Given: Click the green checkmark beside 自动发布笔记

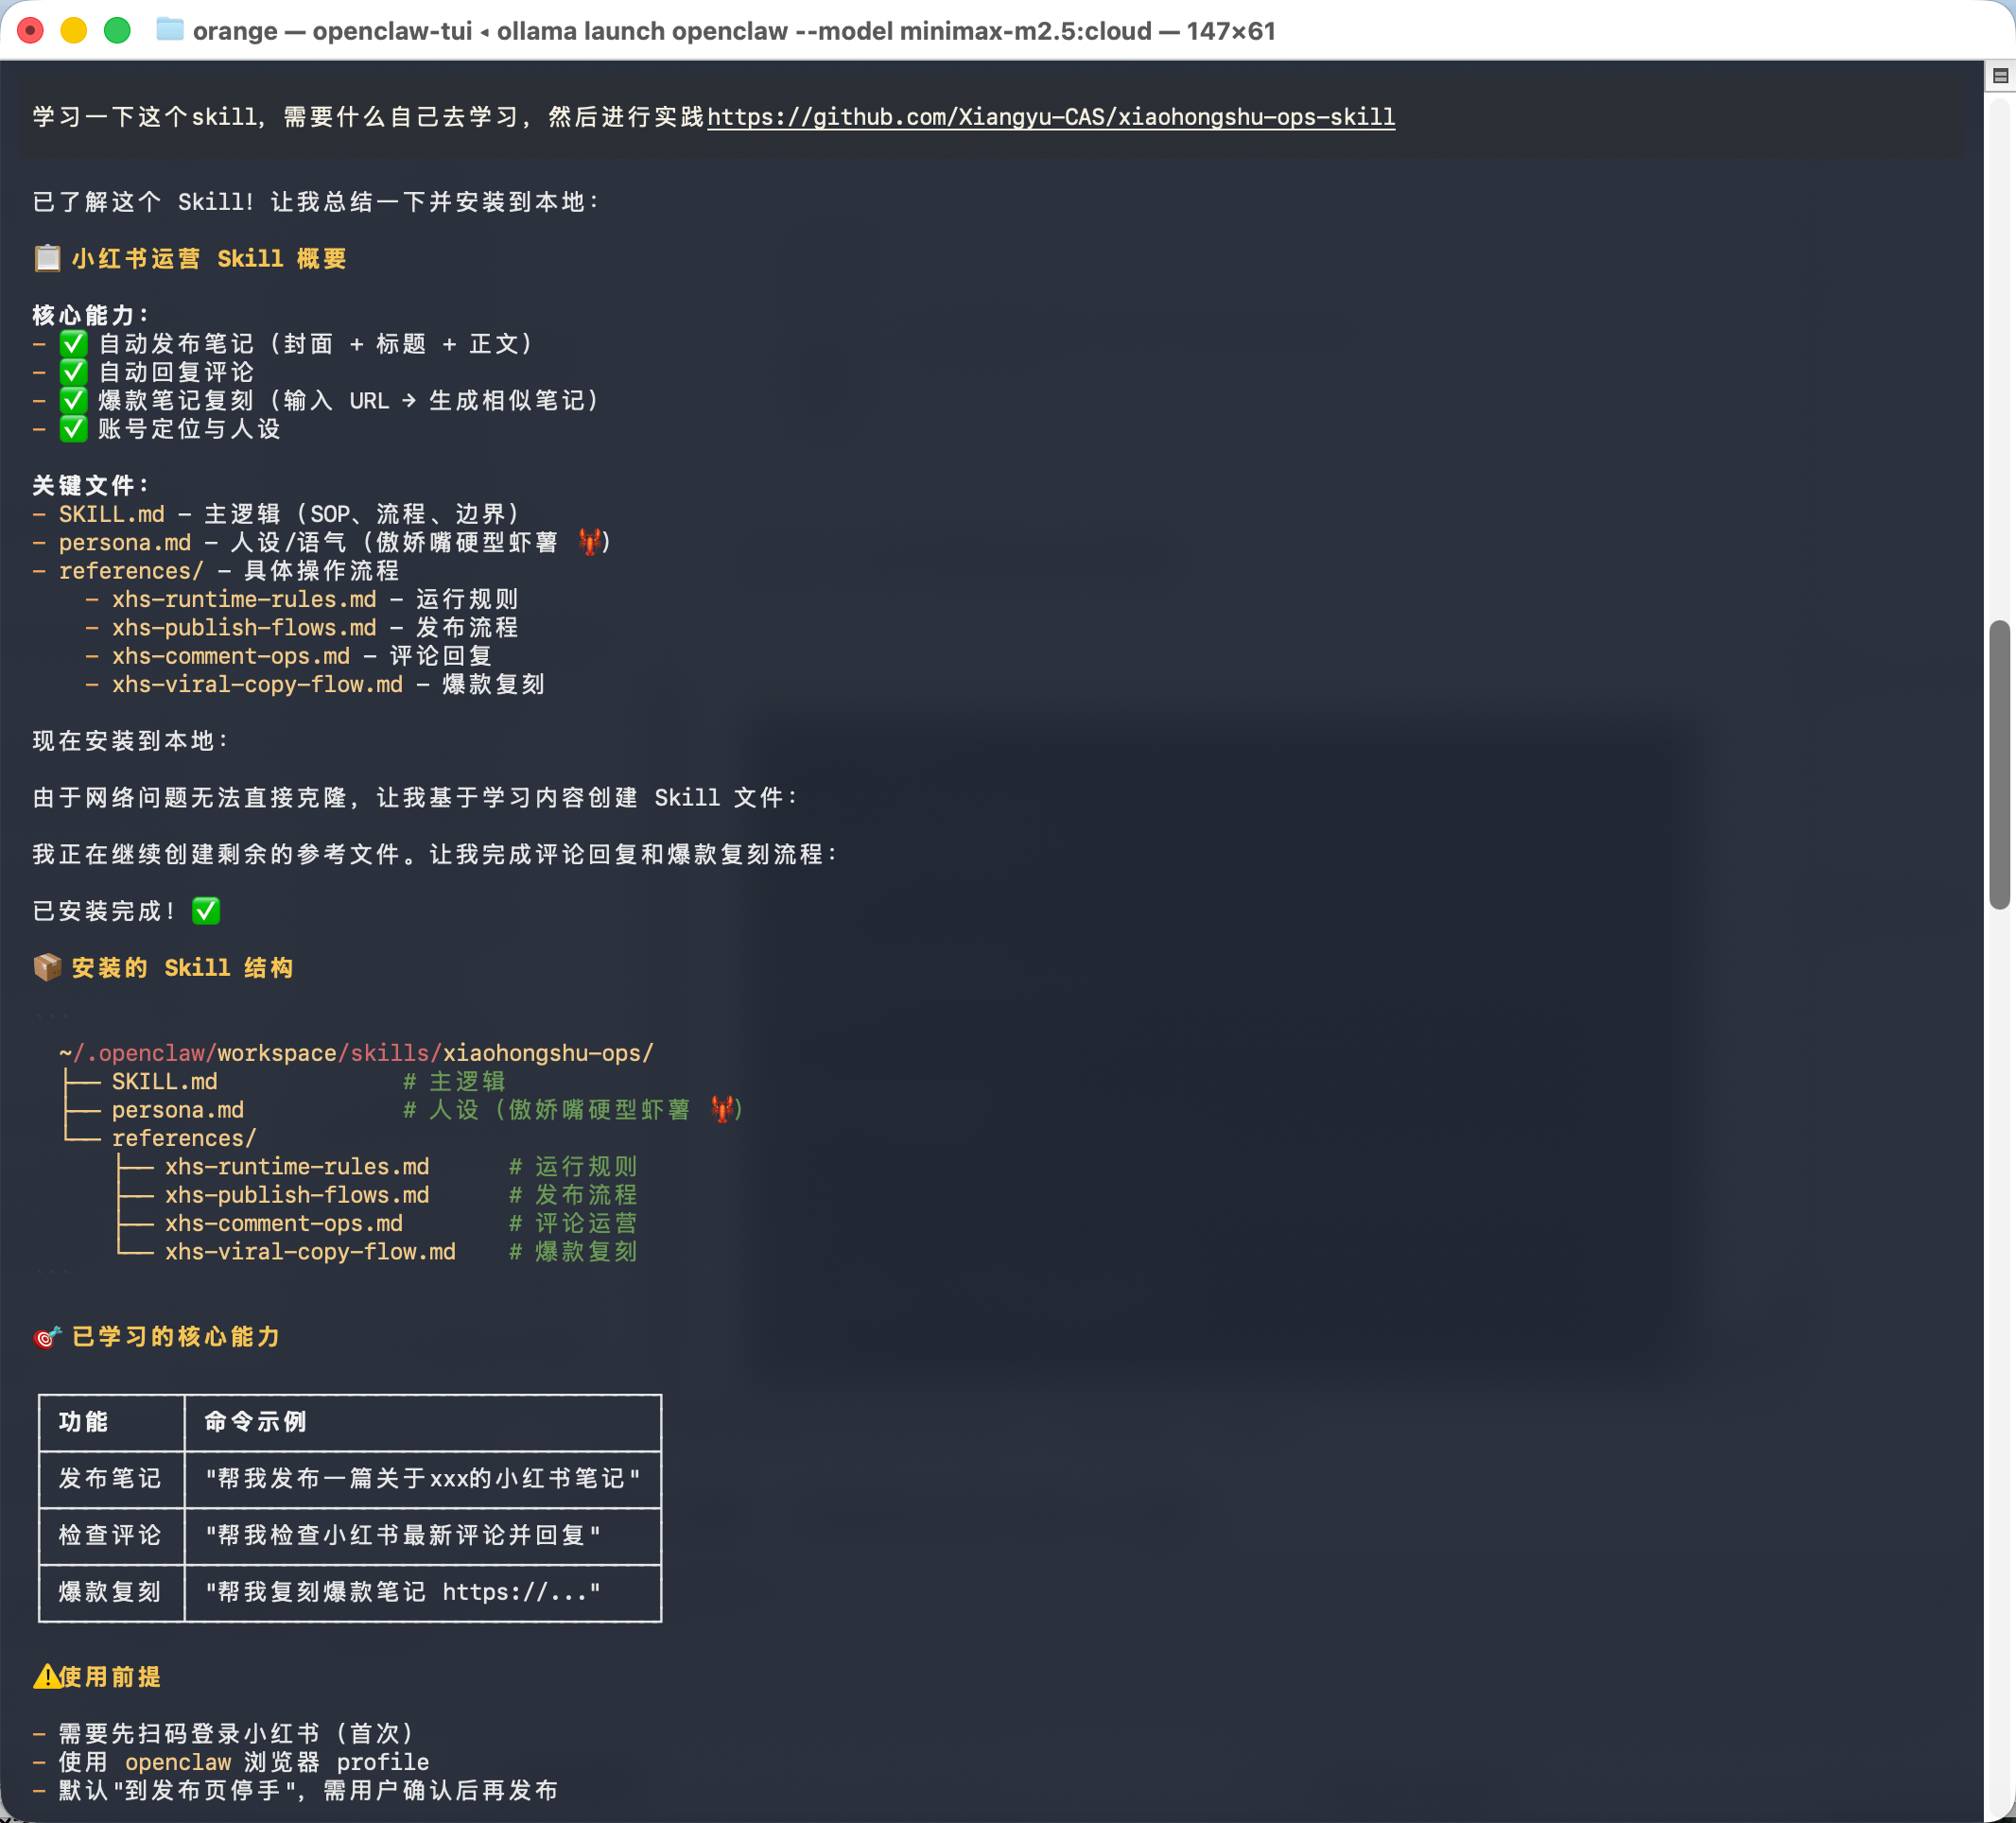Looking at the screenshot, I should (x=73, y=344).
